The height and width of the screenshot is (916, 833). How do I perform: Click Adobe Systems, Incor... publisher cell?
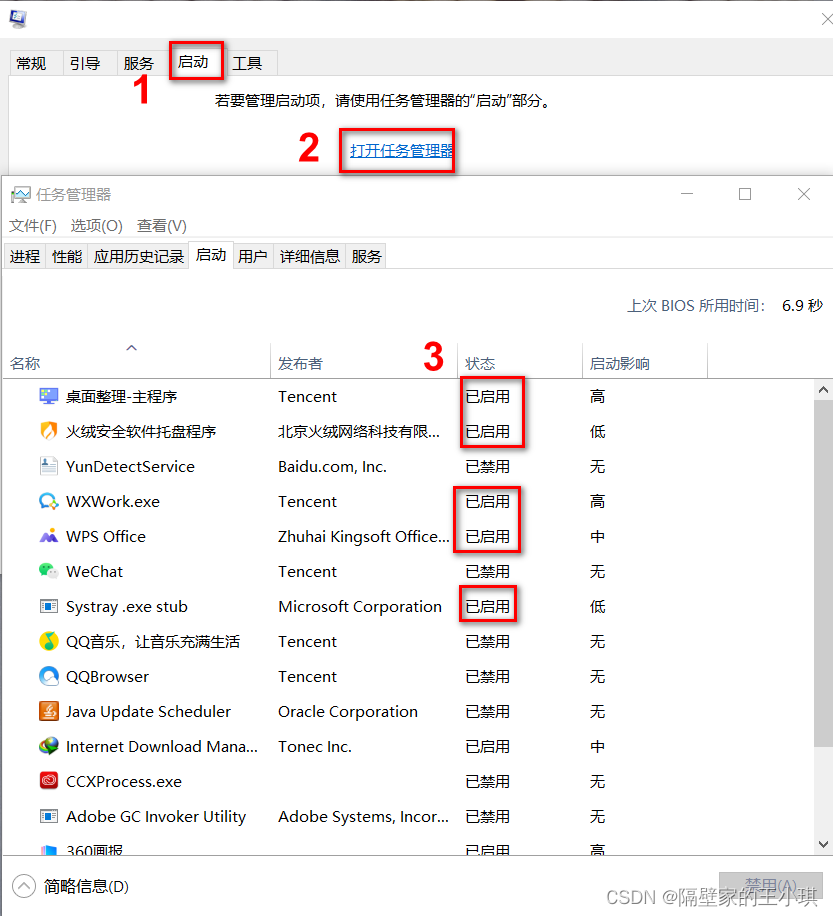[363, 817]
